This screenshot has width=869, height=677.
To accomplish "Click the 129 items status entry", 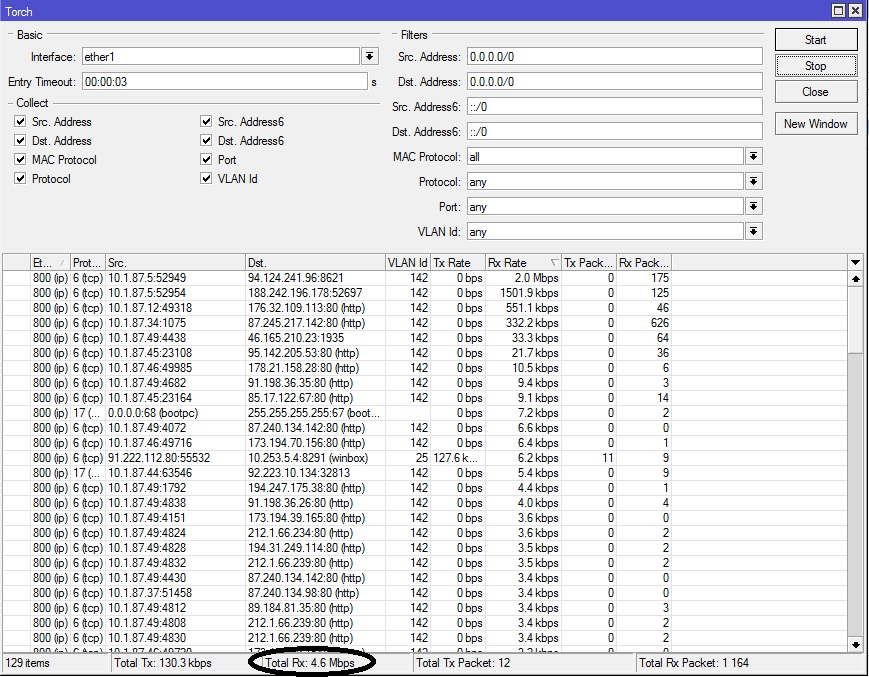I will tap(27, 663).
